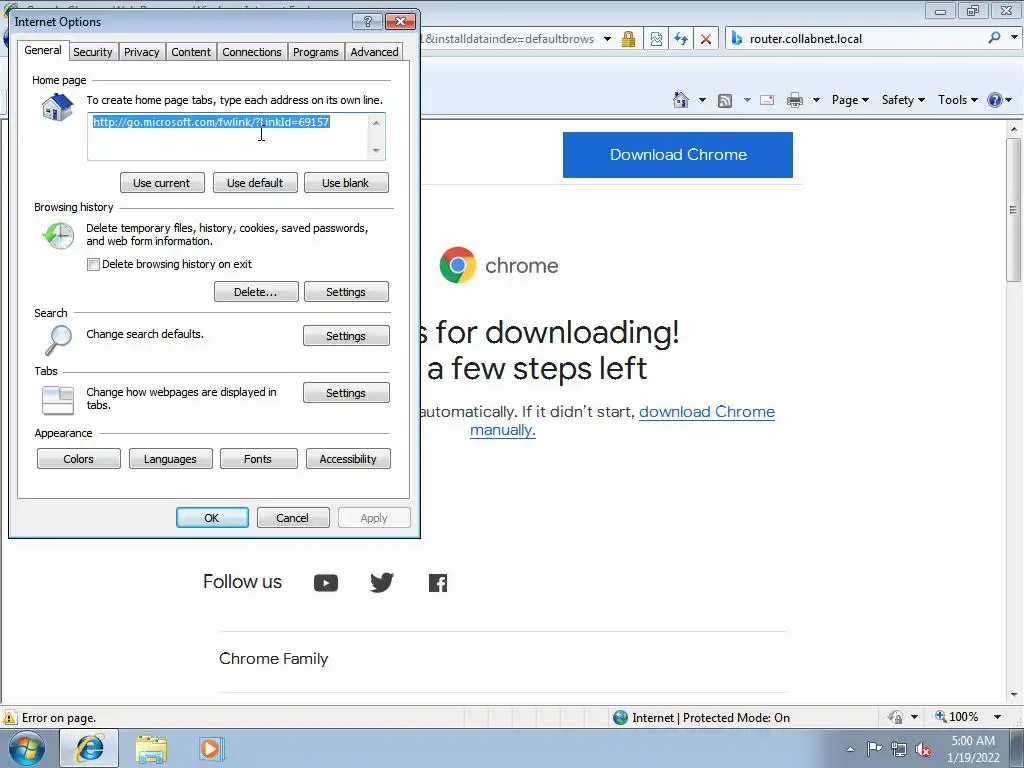Click Cancel in Internet Options
1024x768 pixels.
(293, 517)
